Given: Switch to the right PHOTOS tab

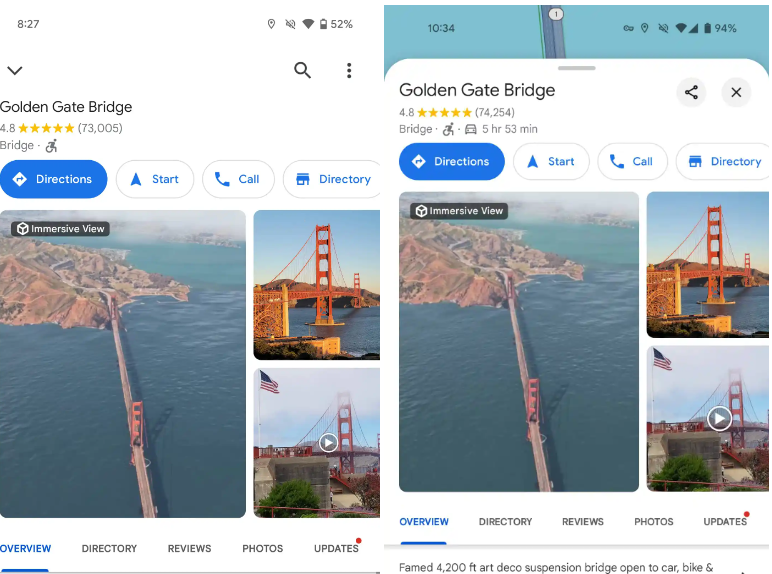Looking at the screenshot, I should tap(653, 521).
